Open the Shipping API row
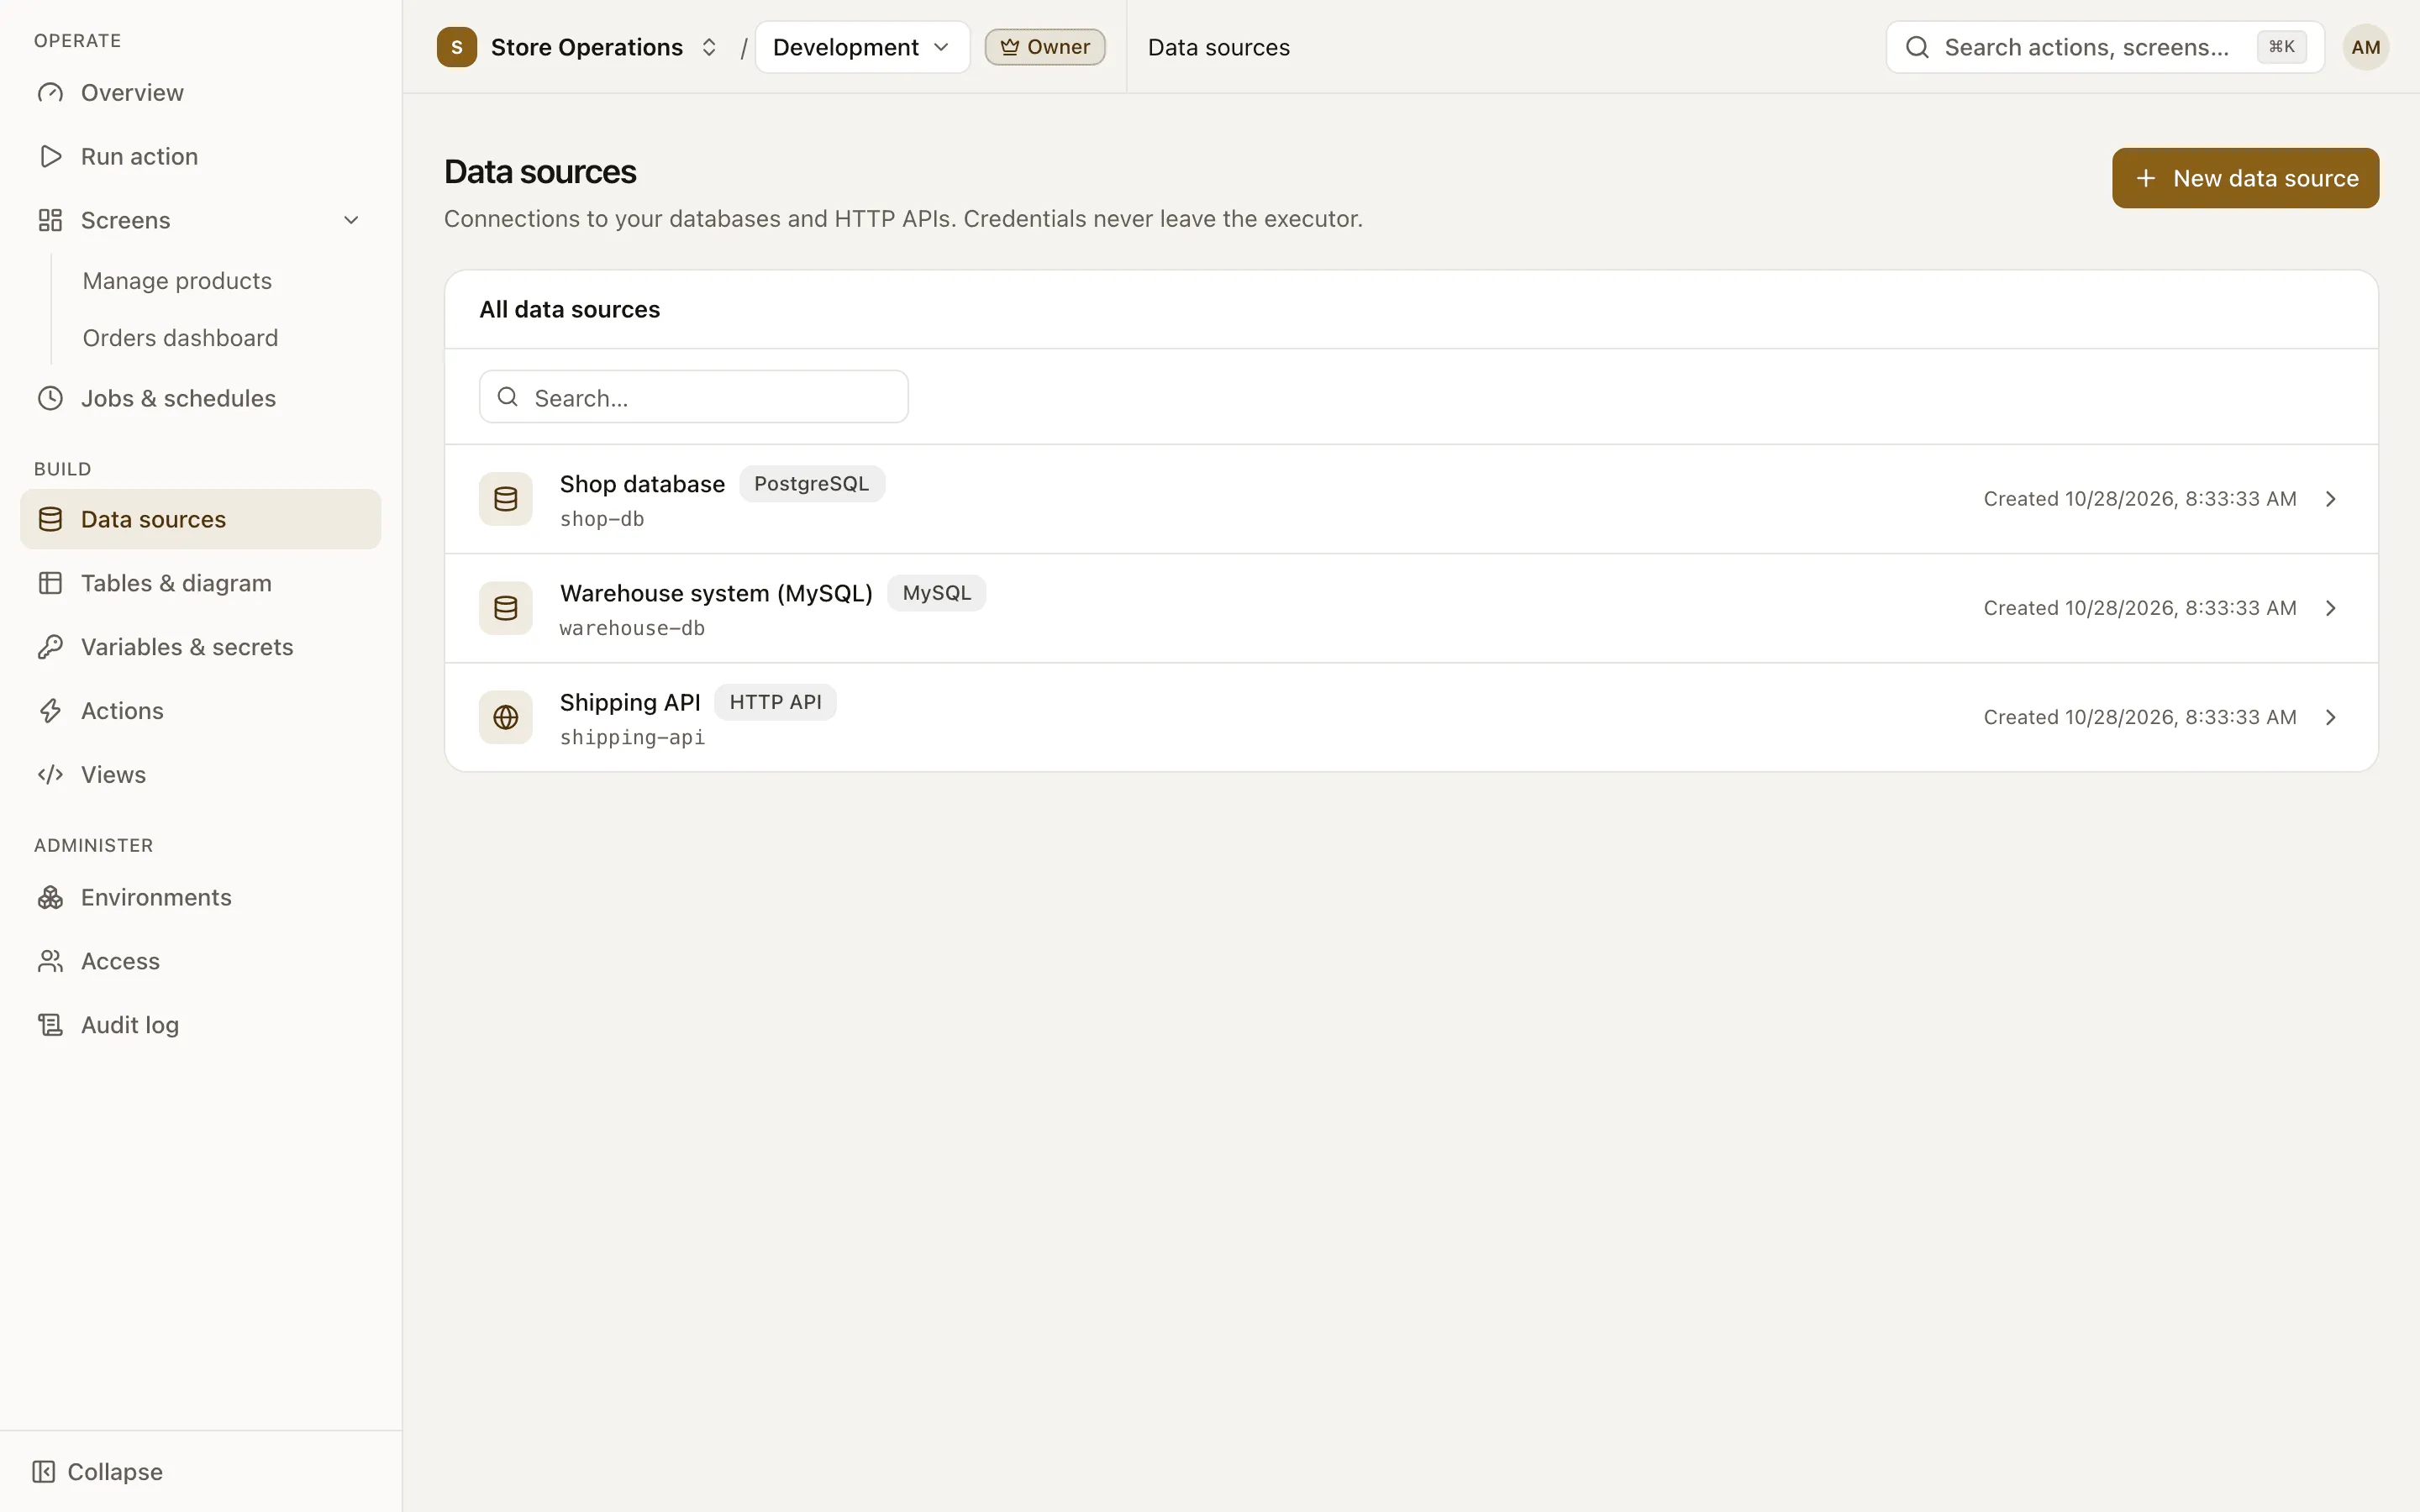 [1411, 717]
